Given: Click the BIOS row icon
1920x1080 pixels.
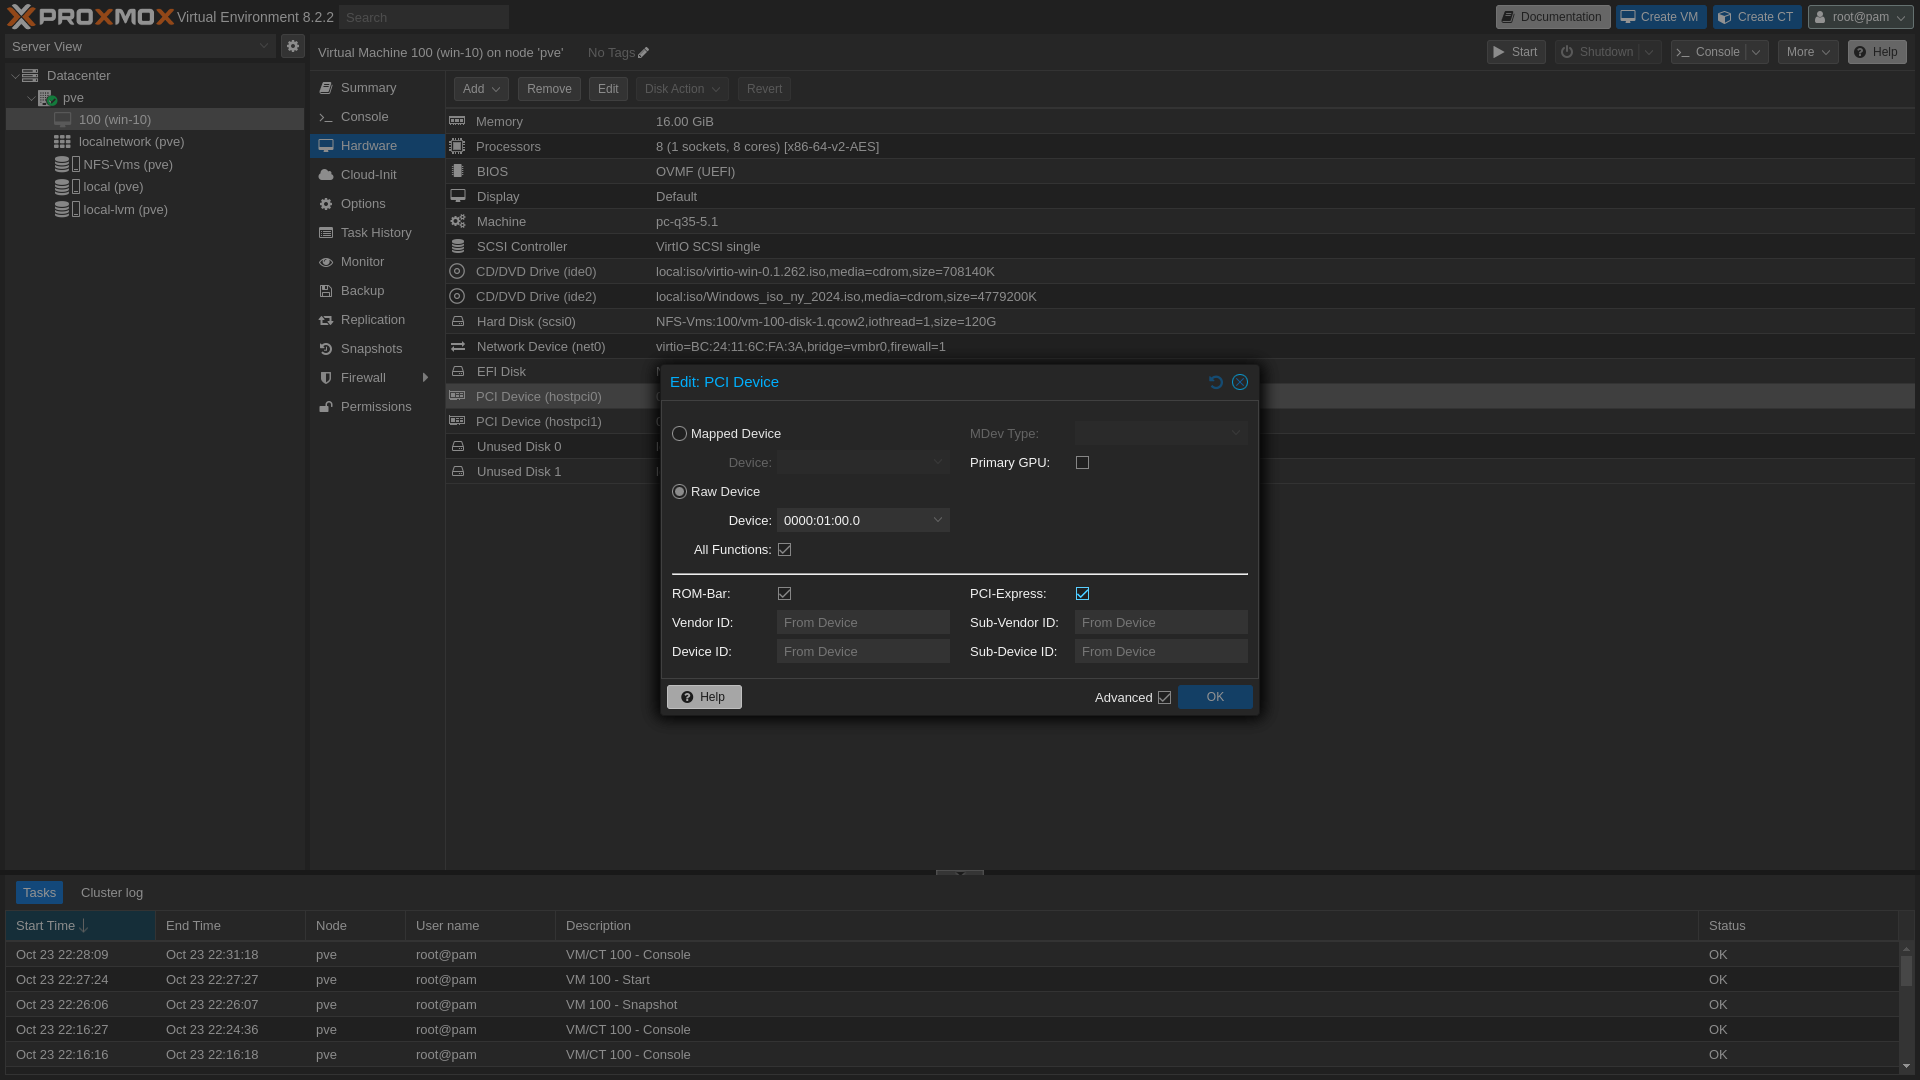Looking at the screenshot, I should [x=457, y=171].
